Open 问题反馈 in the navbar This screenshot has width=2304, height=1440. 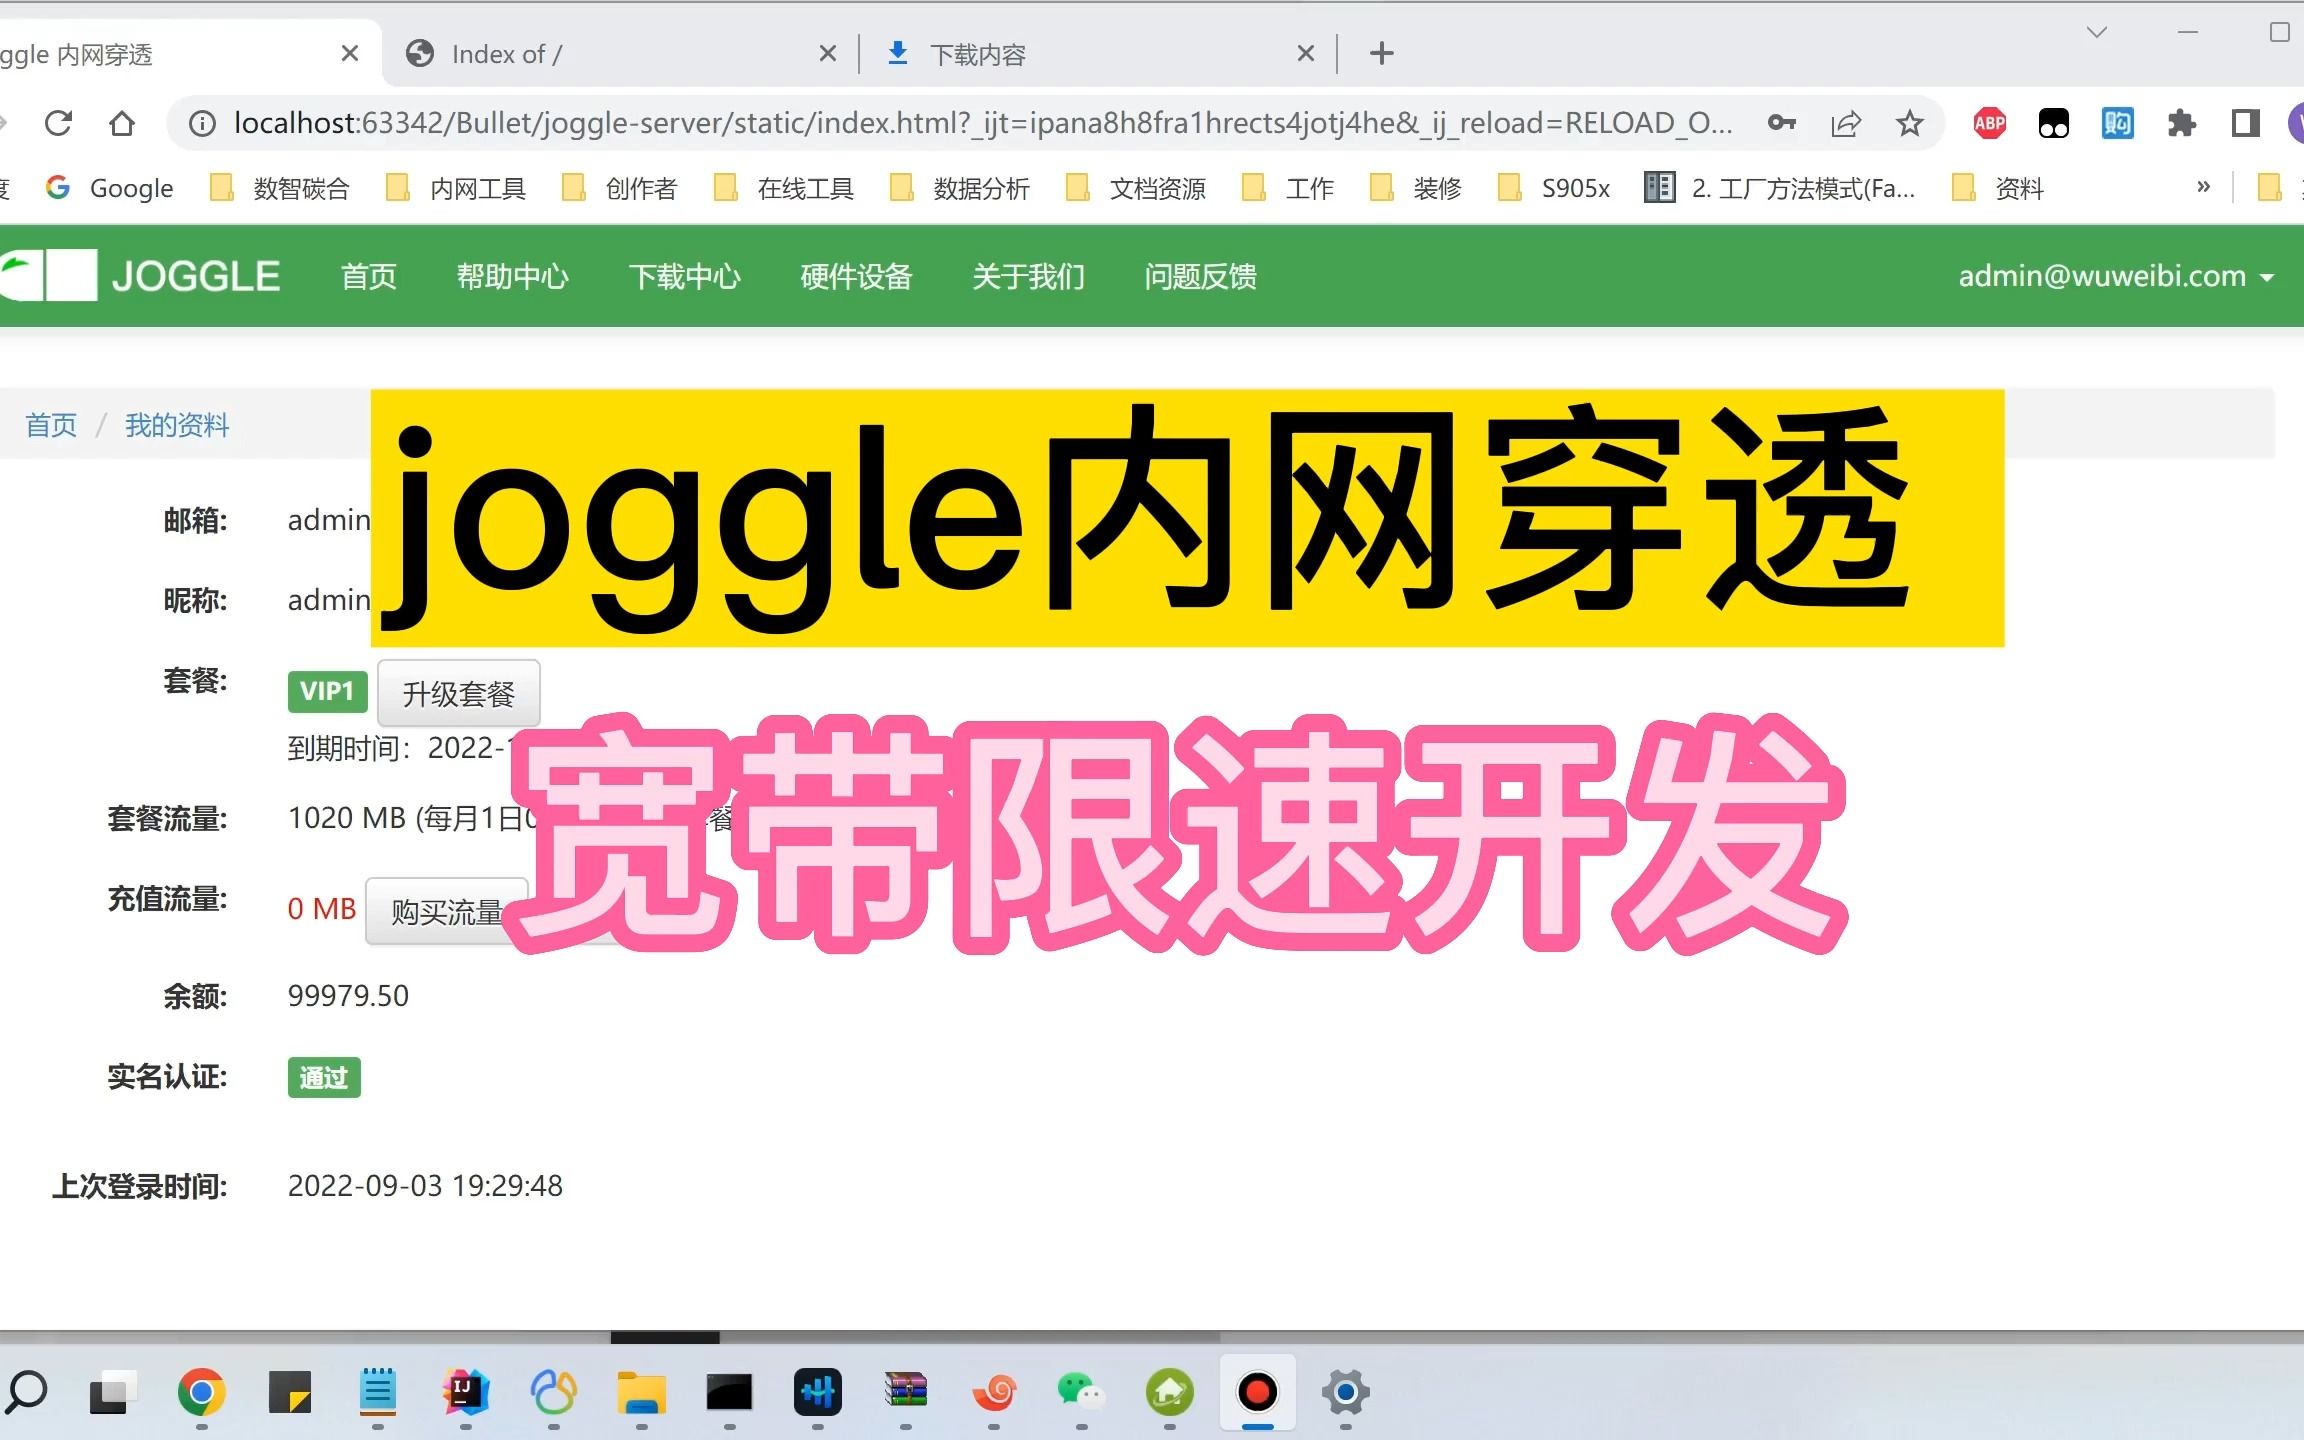1201,276
